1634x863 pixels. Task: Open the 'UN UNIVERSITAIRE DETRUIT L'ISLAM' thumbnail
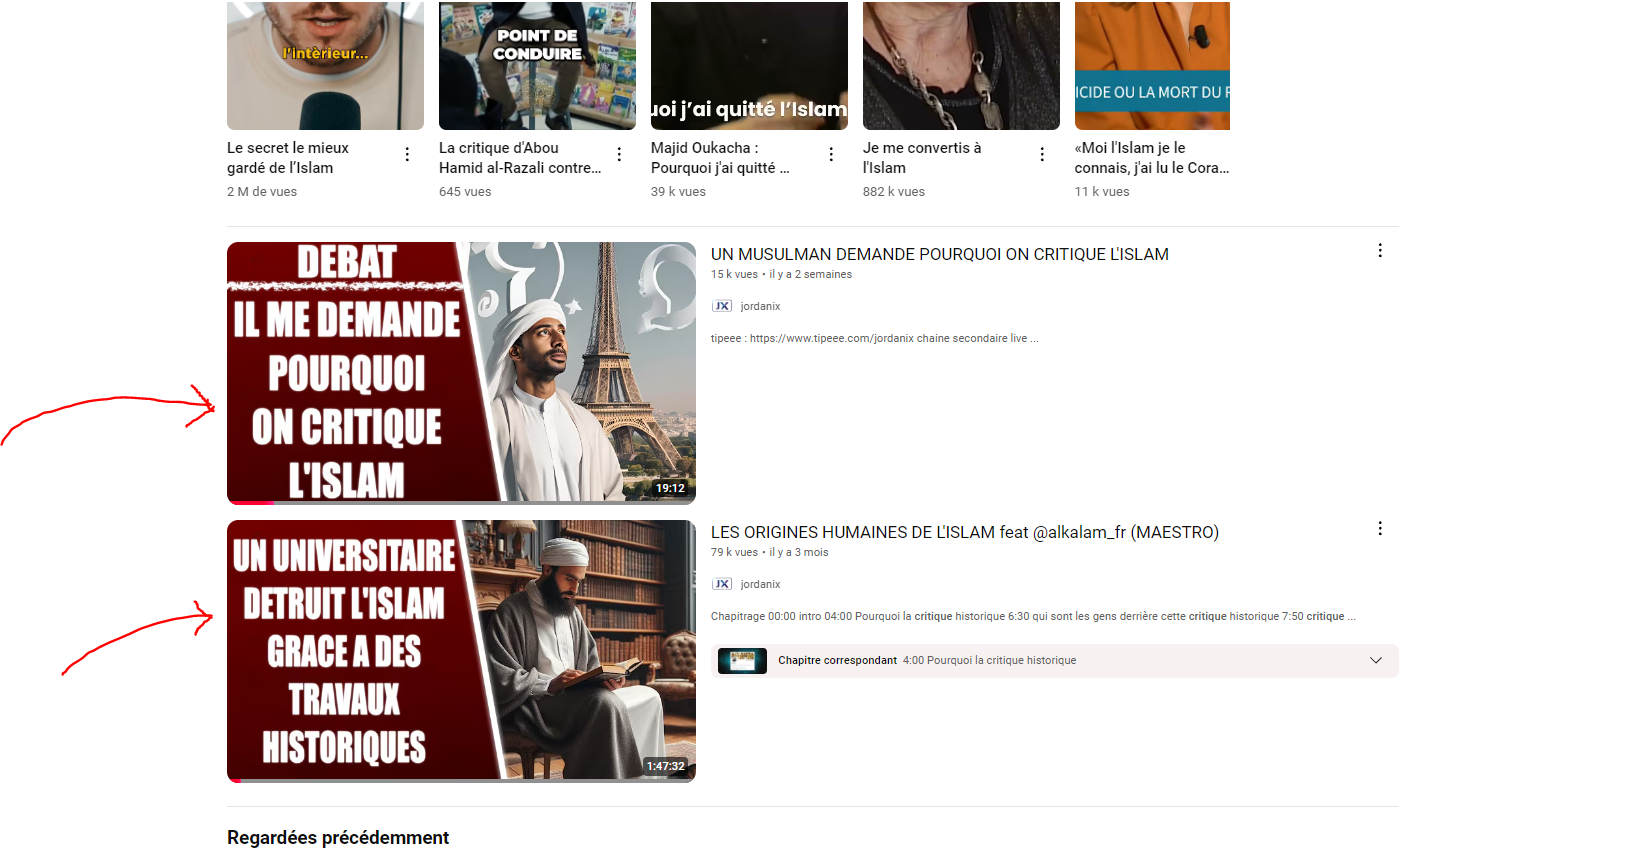pos(461,650)
